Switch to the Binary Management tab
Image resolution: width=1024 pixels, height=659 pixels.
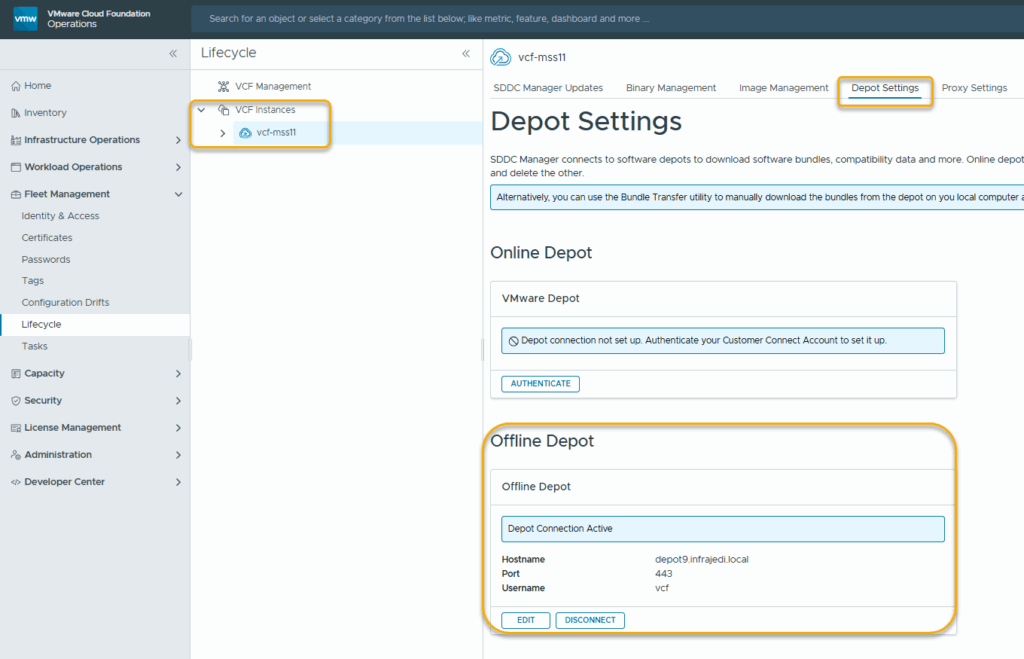671,88
